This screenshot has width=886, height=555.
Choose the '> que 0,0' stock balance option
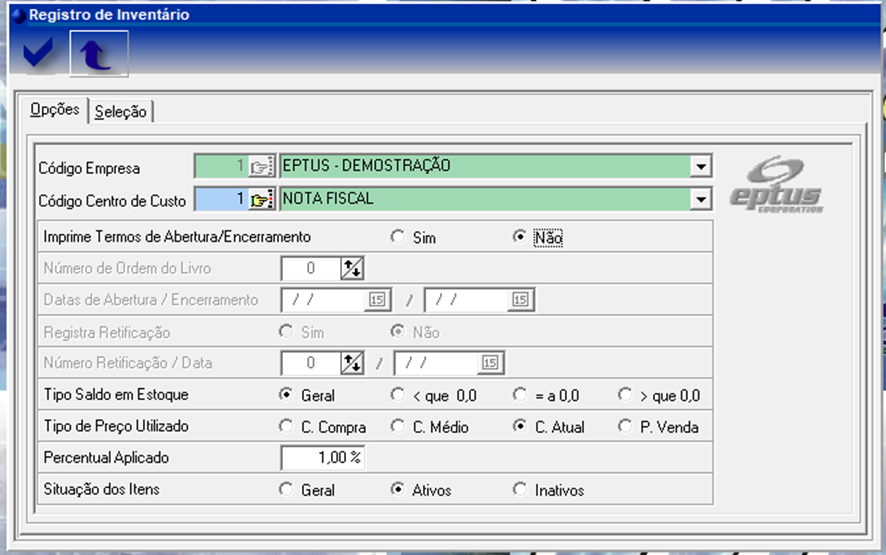tap(625, 395)
